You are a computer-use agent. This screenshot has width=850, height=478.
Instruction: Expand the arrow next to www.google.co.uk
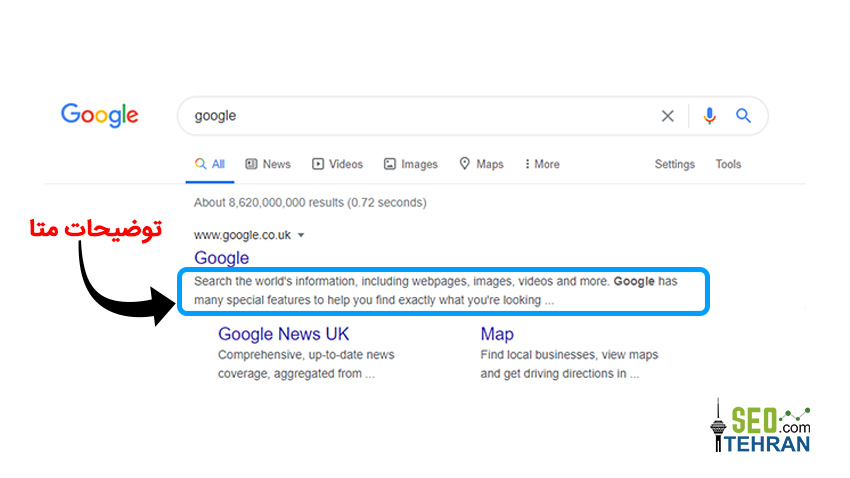[301, 235]
